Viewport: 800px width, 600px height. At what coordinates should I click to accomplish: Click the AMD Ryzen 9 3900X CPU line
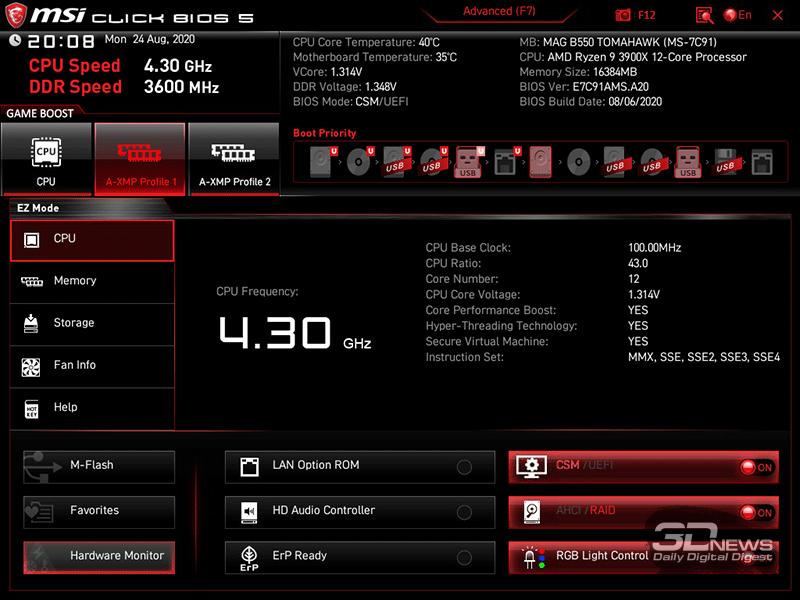click(633, 57)
